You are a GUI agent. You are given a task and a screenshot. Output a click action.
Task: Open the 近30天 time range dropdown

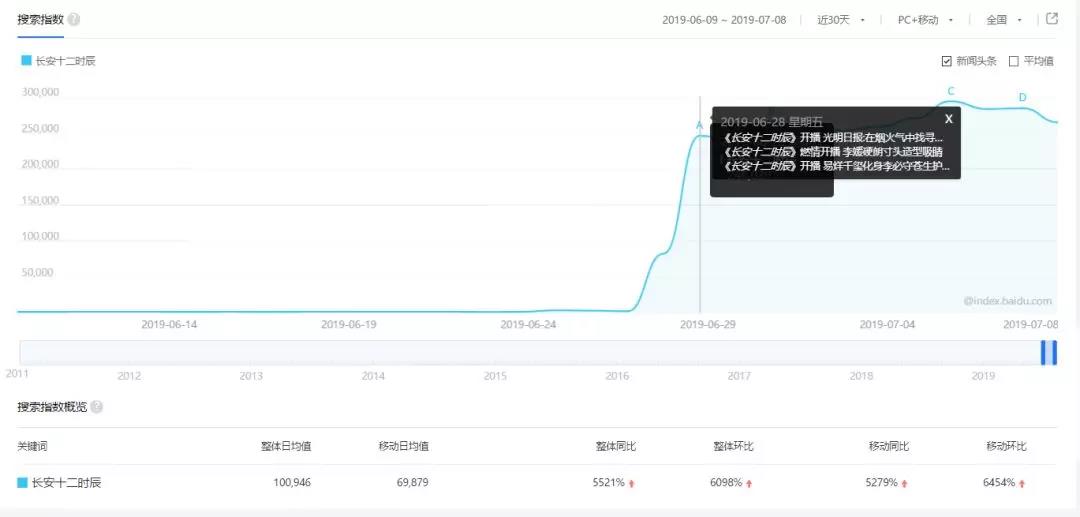tap(841, 20)
